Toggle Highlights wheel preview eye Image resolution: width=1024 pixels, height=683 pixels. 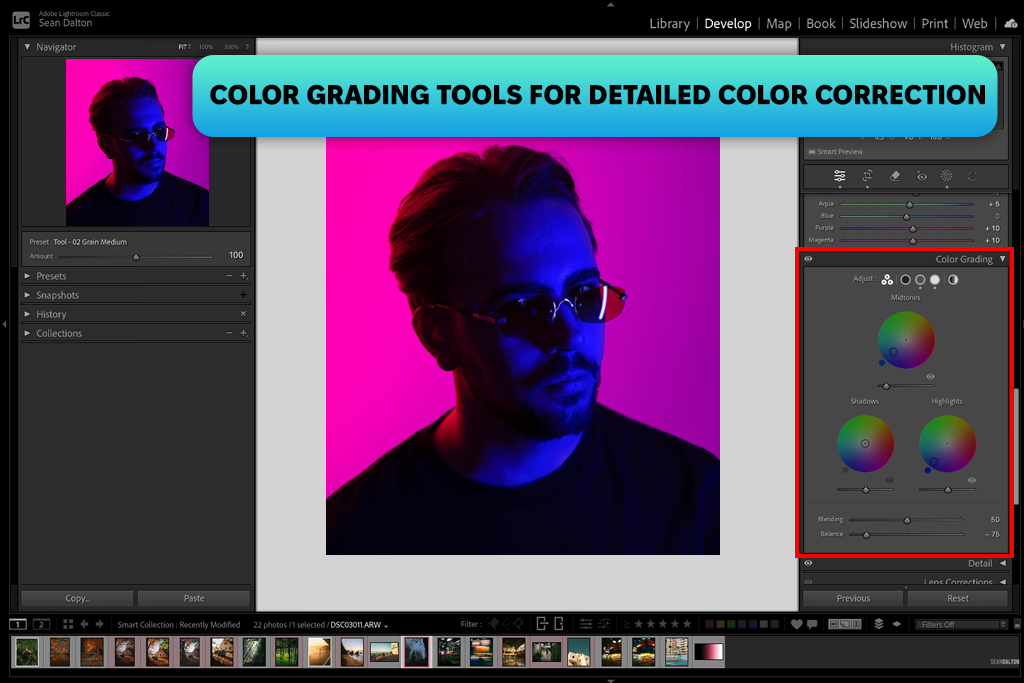coord(972,480)
